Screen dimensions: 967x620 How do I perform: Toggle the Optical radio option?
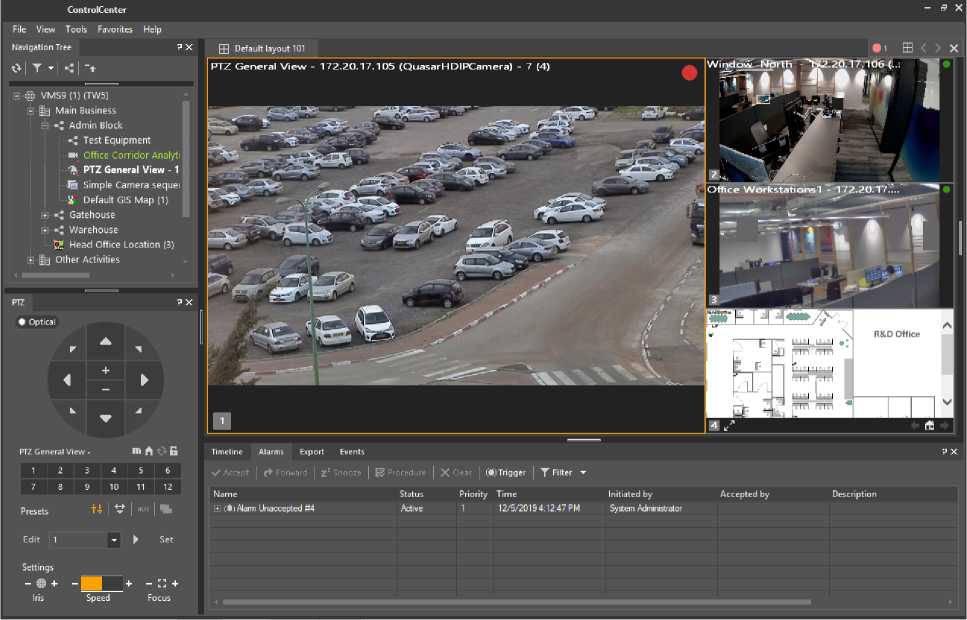[x=23, y=322]
